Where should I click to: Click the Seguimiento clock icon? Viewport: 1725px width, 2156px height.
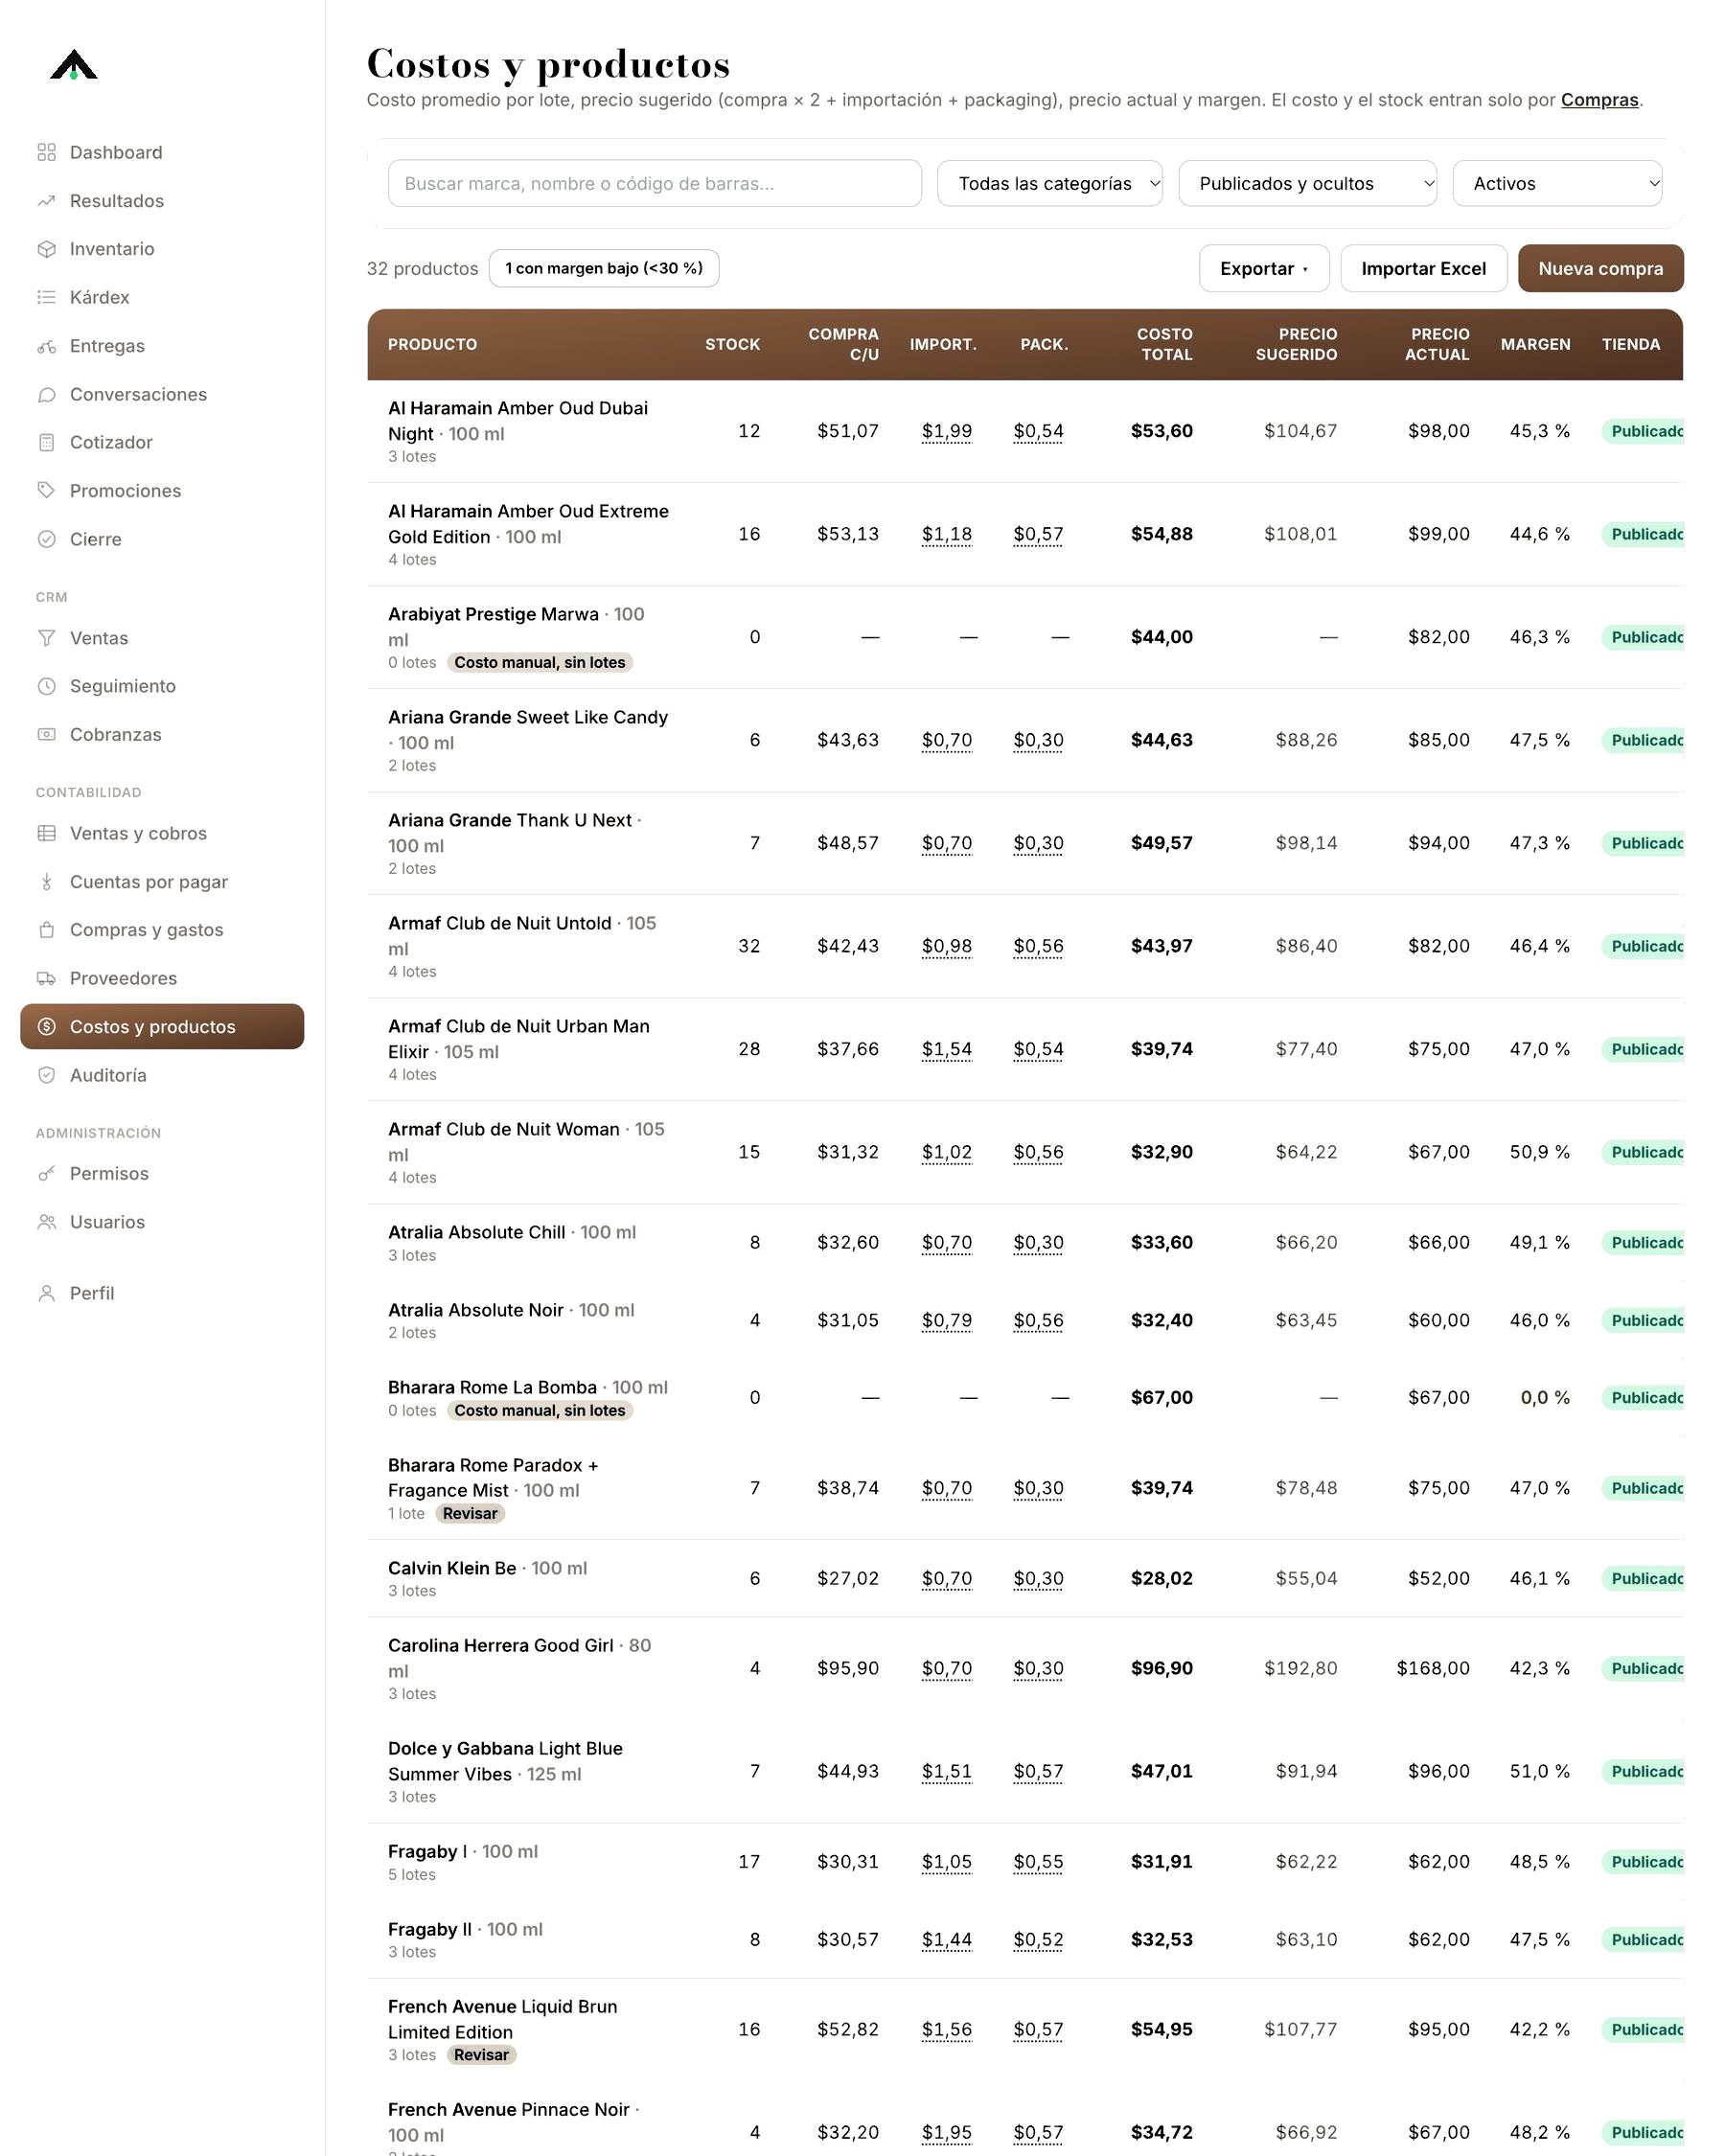46,686
